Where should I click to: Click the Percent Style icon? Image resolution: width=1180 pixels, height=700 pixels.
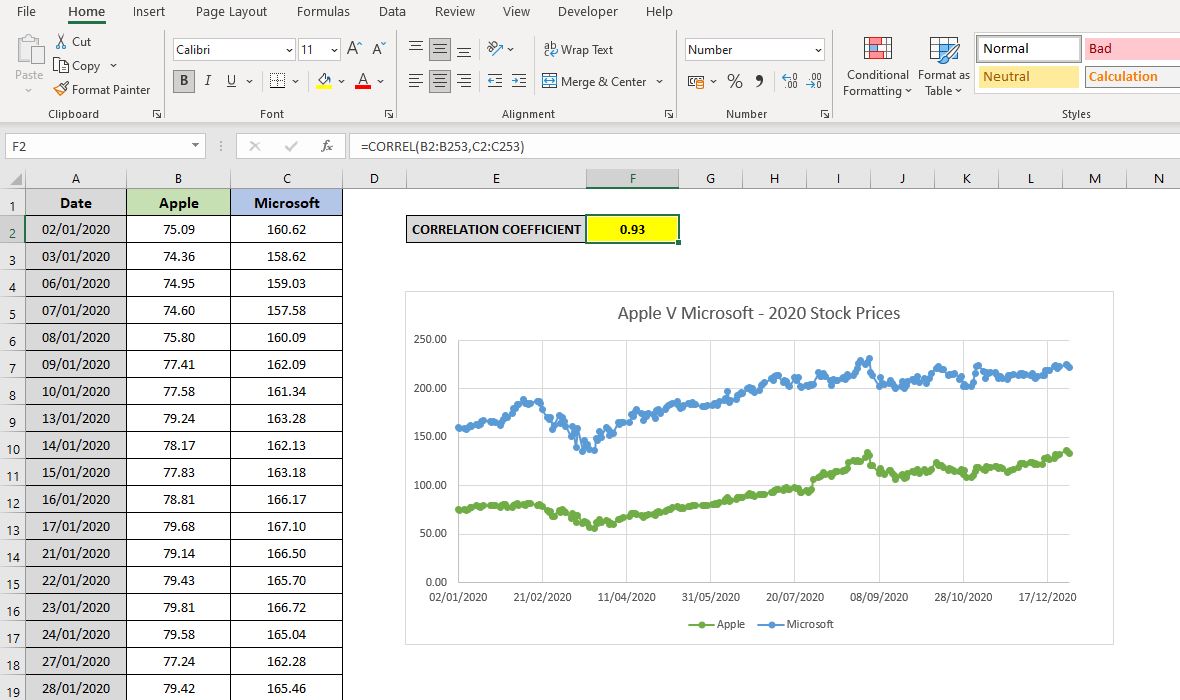734,81
